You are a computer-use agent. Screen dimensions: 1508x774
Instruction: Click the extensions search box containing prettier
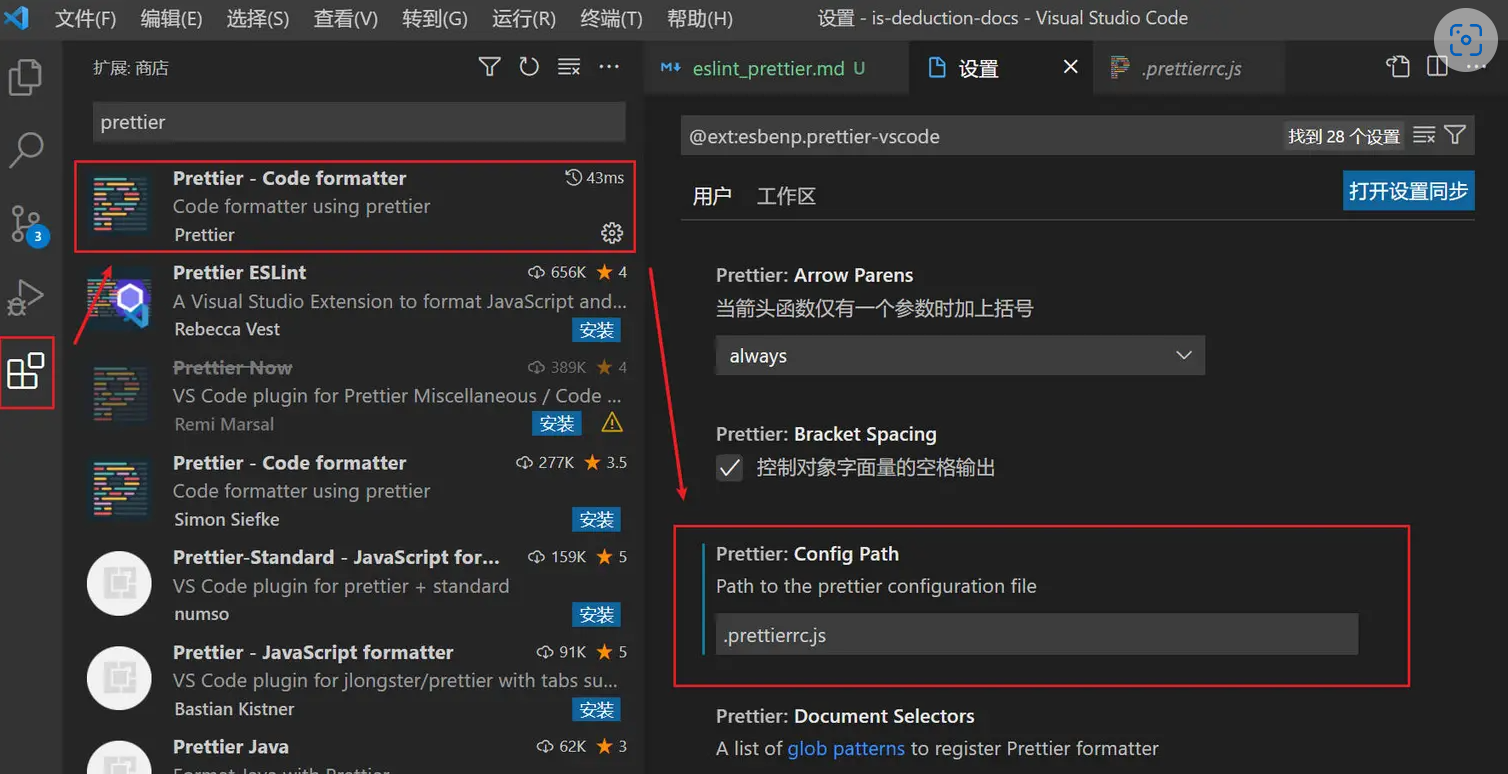[359, 122]
